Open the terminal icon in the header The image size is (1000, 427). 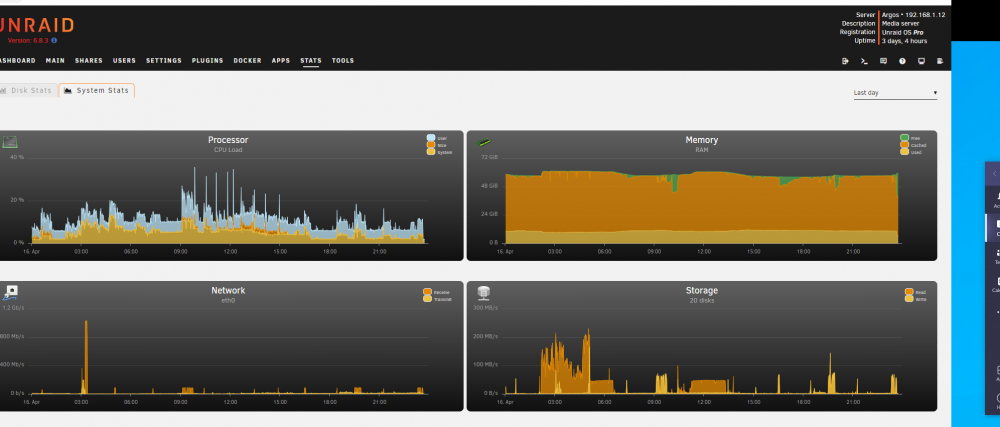(x=864, y=61)
